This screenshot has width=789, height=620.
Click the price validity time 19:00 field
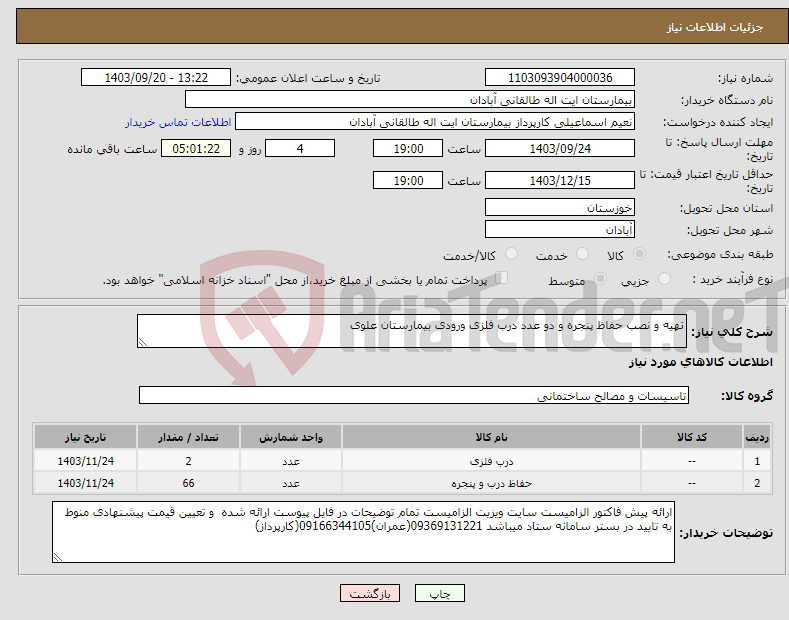(x=408, y=180)
